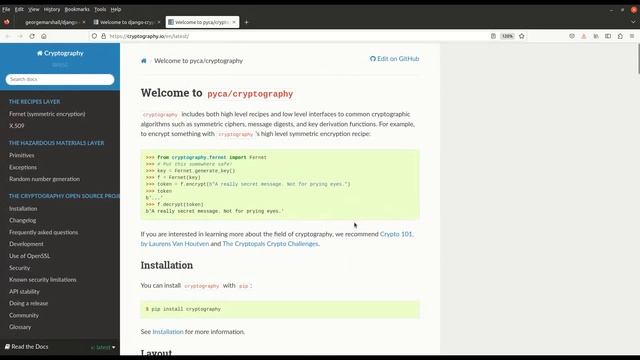640x360 pixels.
Task: Open Community in the sidebar
Action: pos(24,315)
